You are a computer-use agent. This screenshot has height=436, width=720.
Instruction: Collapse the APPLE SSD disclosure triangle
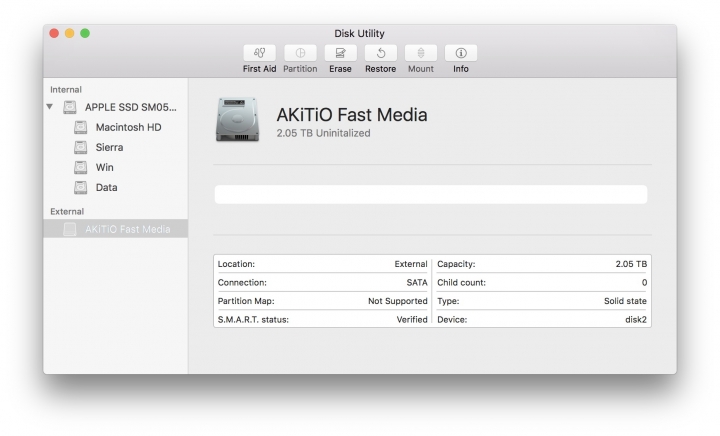click(x=50, y=107)
